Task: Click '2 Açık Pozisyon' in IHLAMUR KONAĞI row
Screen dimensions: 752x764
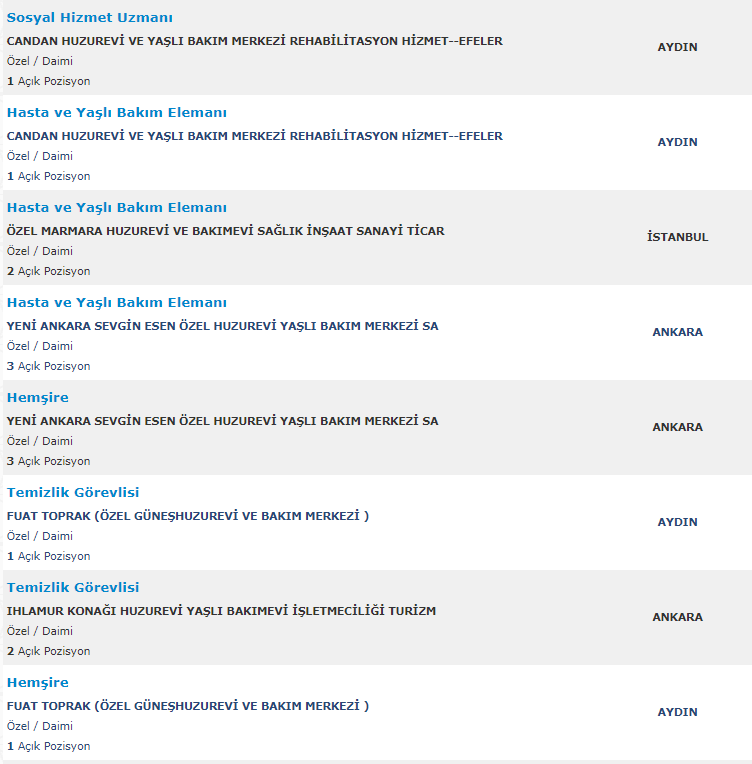Action: 48,651
